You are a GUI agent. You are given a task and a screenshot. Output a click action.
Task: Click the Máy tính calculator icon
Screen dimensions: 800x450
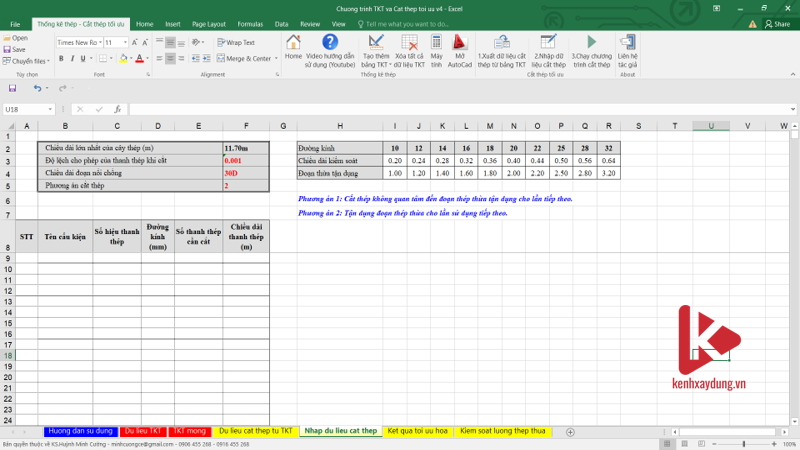click(x=436, y=46)
